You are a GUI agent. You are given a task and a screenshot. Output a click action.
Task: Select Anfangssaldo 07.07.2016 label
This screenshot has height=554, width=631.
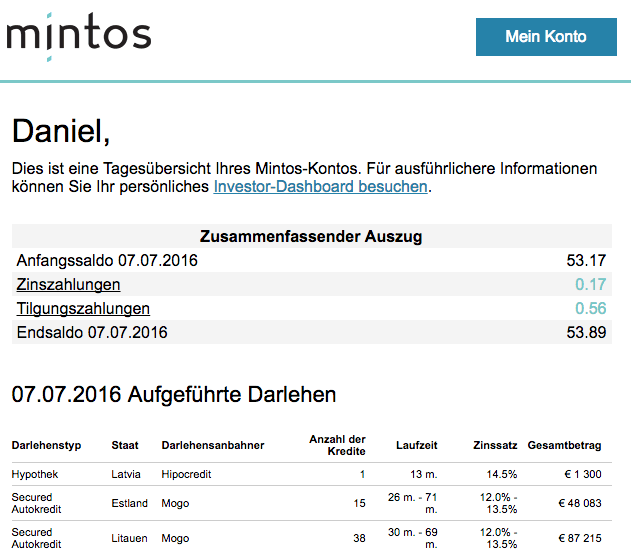pyautogui.click(x=107, y=260)
